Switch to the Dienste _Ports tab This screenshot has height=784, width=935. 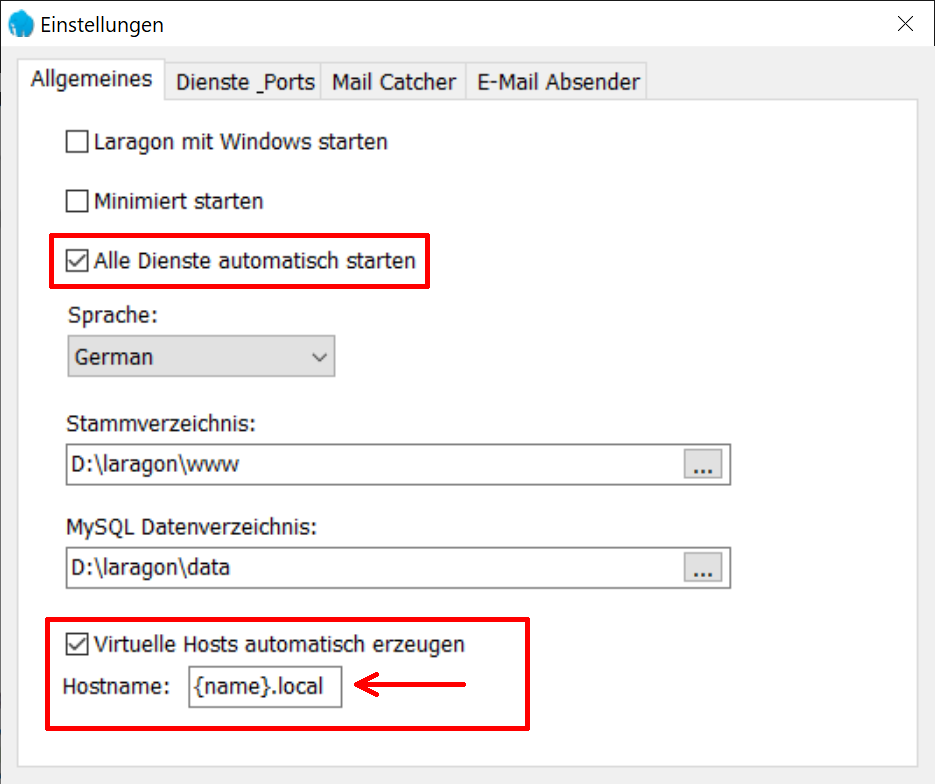[245, 82]
